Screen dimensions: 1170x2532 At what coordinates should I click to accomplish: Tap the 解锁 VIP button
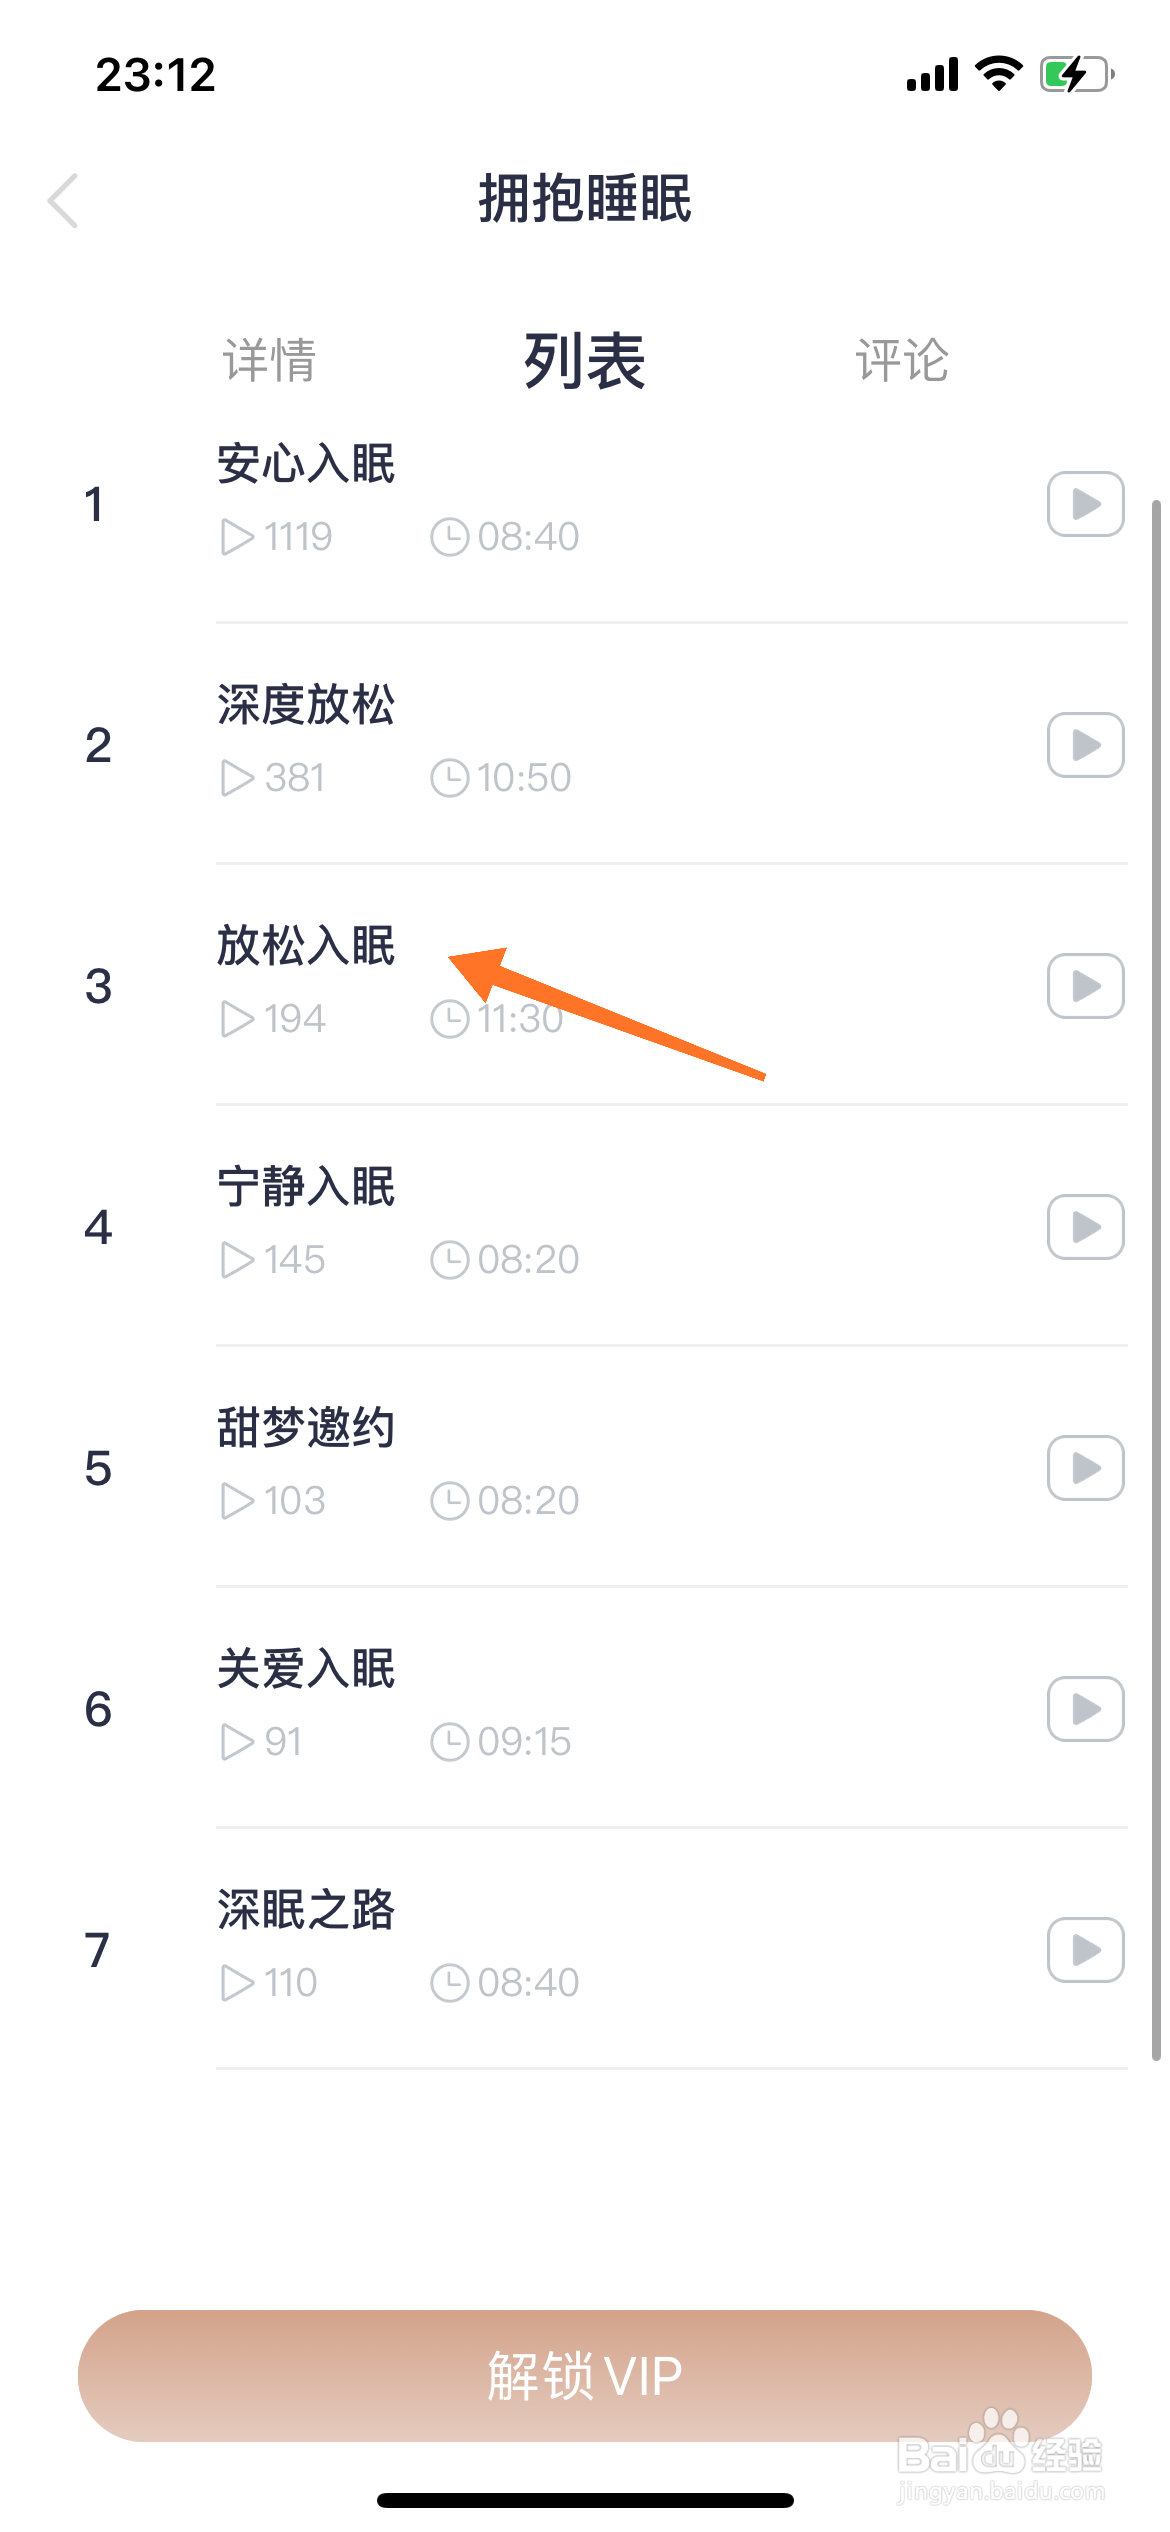click(585, 2375)
